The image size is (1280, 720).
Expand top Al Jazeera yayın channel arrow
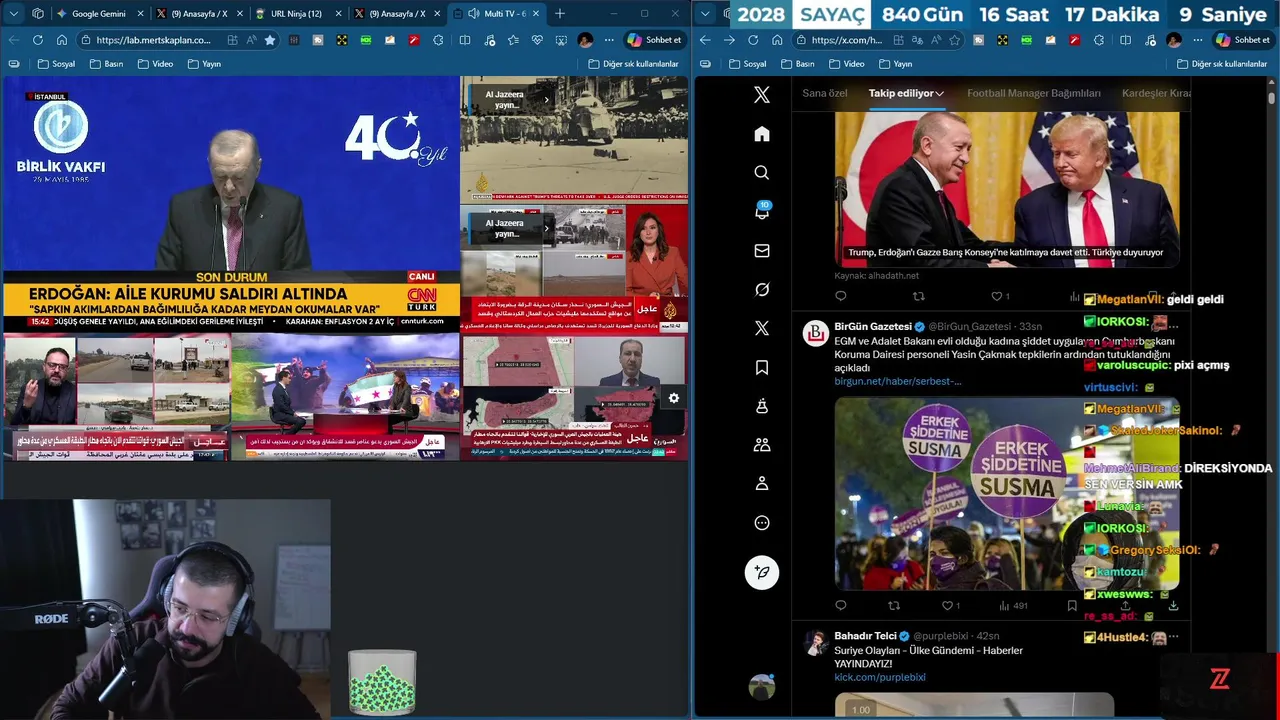[x=547, y=99]
